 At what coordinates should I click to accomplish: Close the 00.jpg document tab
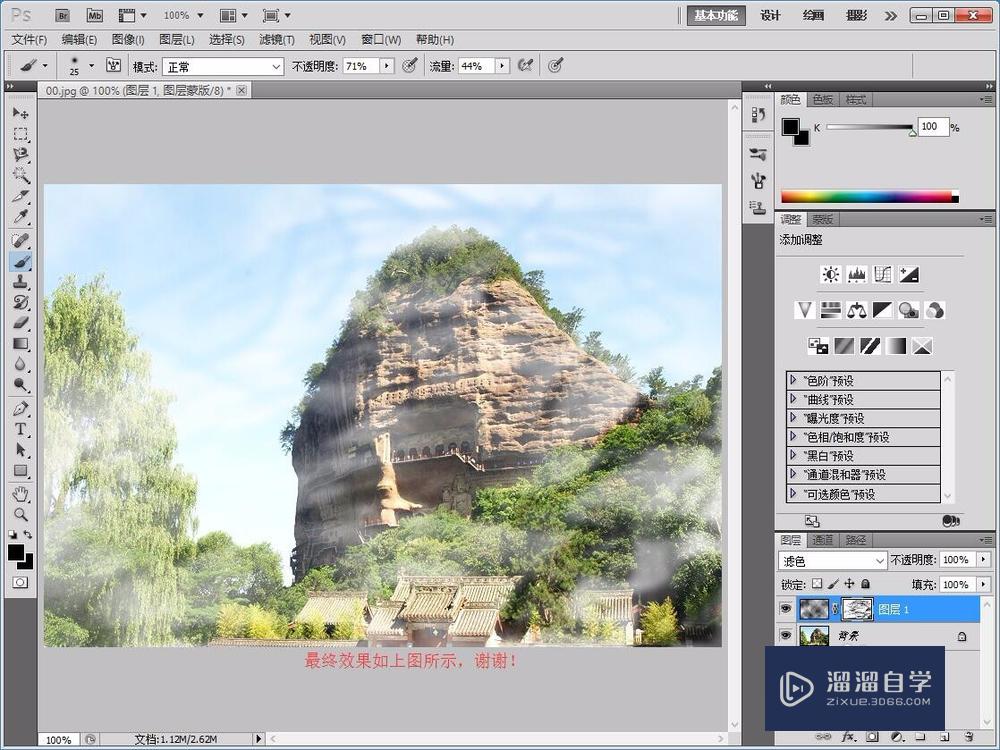click(242, 91)
